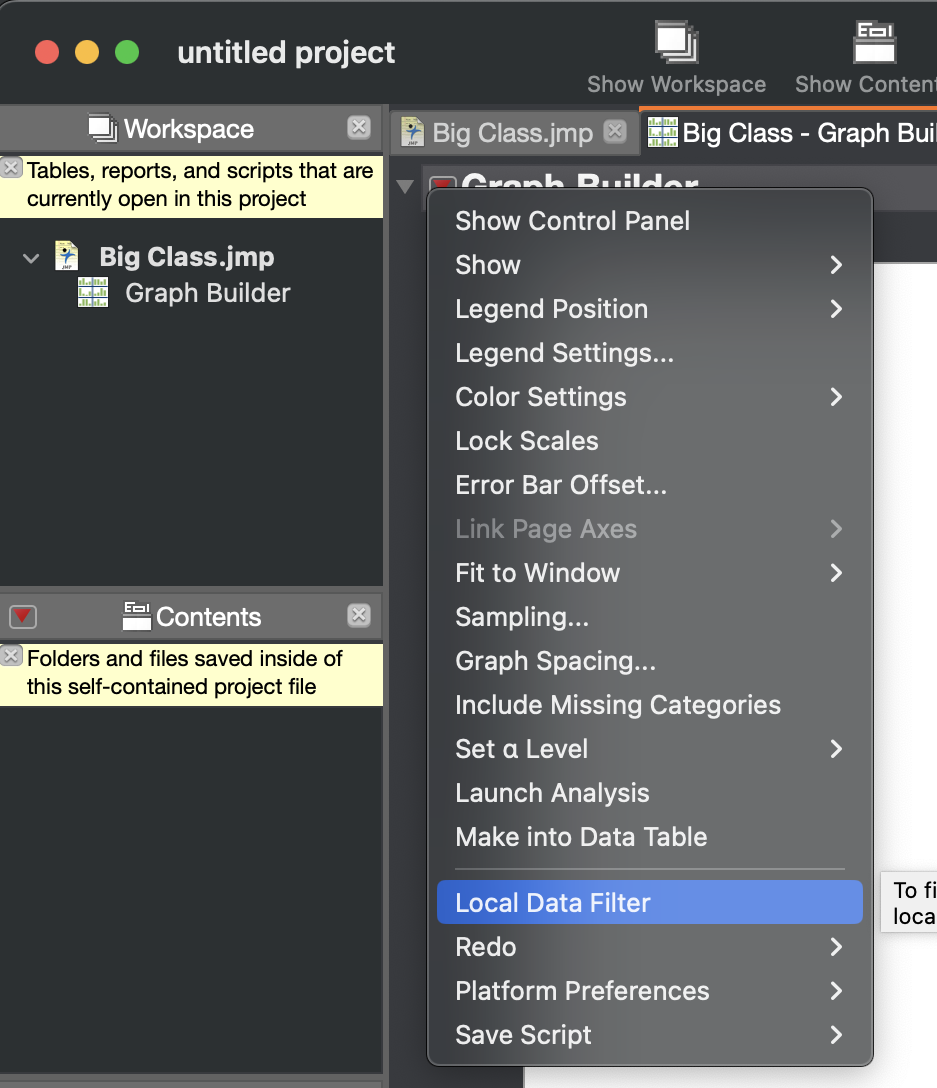
Task: Expand the Legend Position submenu
Action: point(551,309)
